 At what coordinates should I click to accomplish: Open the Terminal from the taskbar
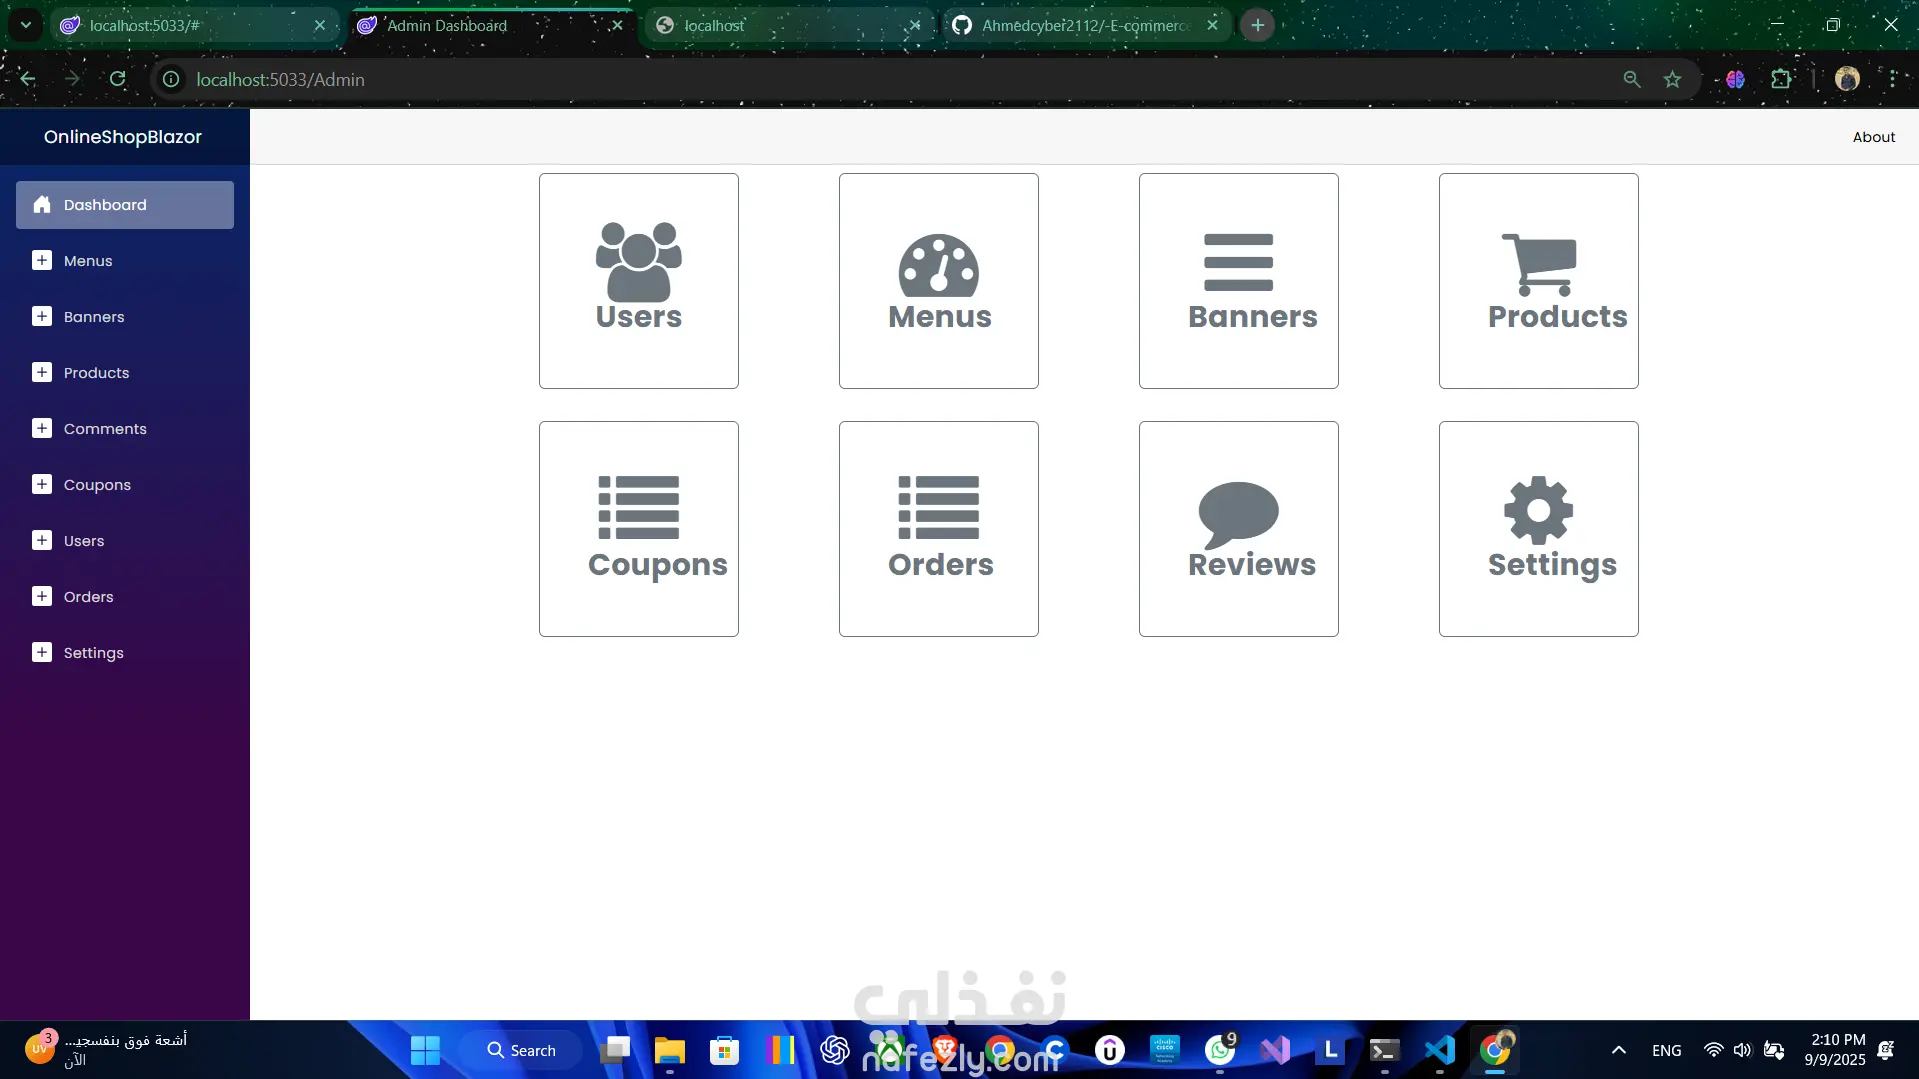click(x=1385, y=1050)
